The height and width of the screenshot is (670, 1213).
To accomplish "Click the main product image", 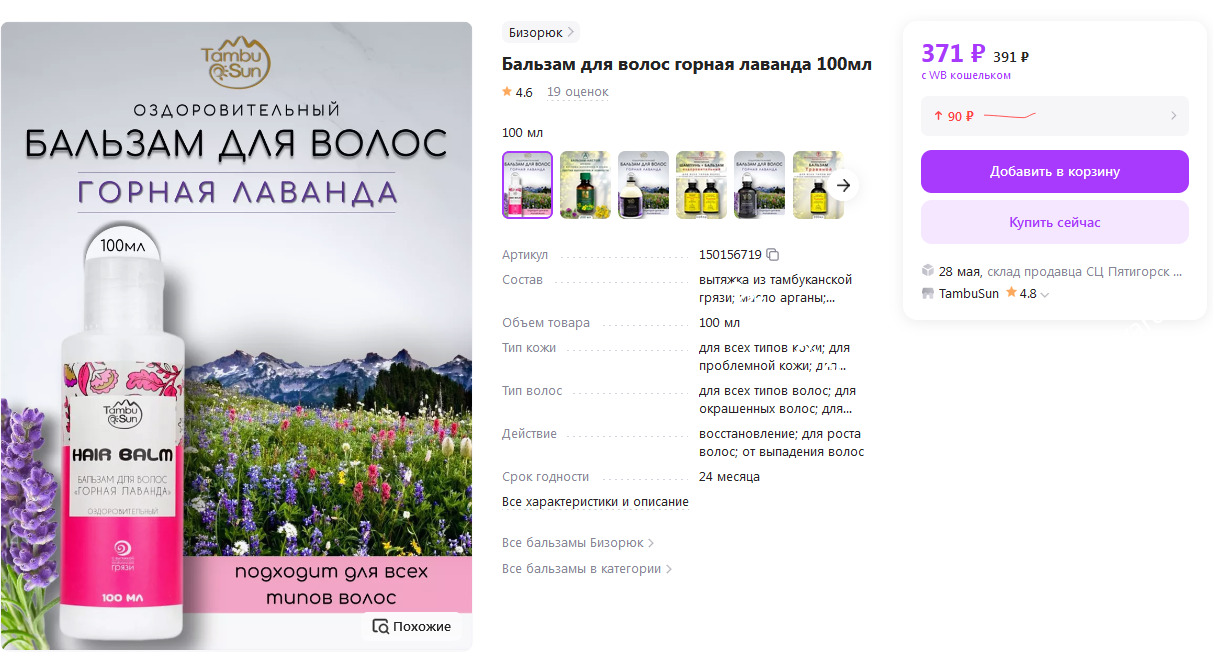I will point(236,336).
